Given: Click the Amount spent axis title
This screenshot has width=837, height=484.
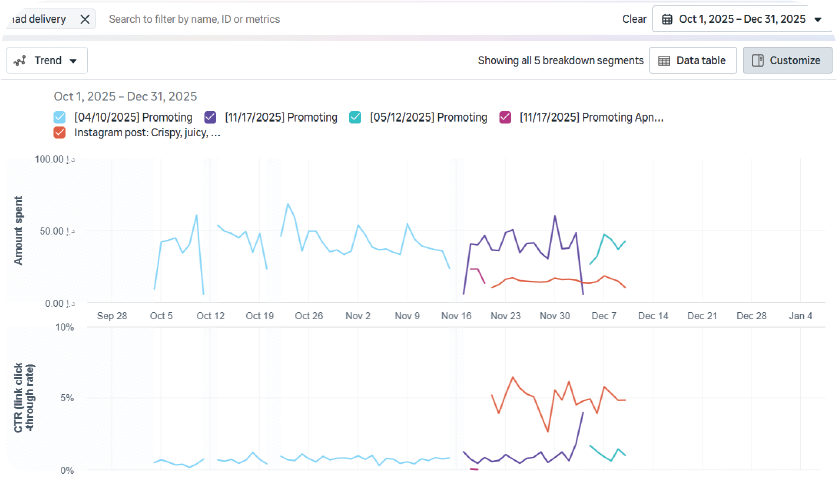Looking at the screenshot, I should [x=19, y=231].
